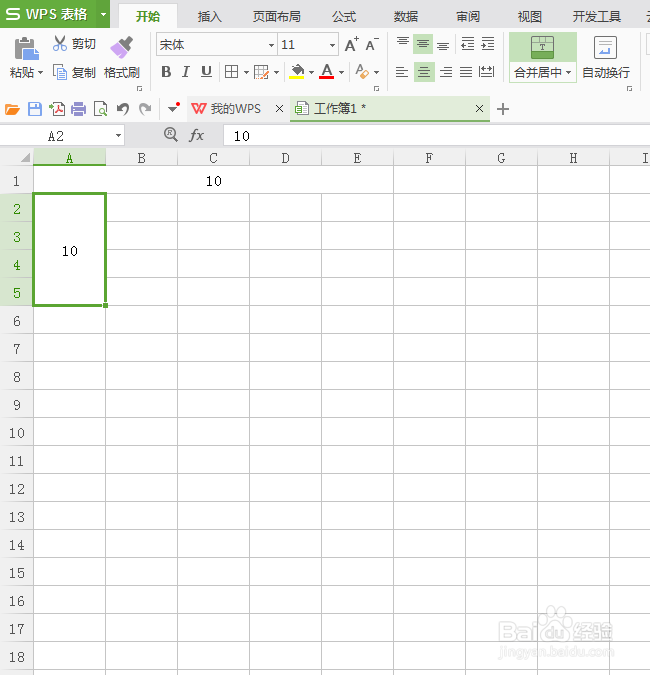Click the draw border table icon
This screenshot has width=650, height=675.
coord(261,72)
